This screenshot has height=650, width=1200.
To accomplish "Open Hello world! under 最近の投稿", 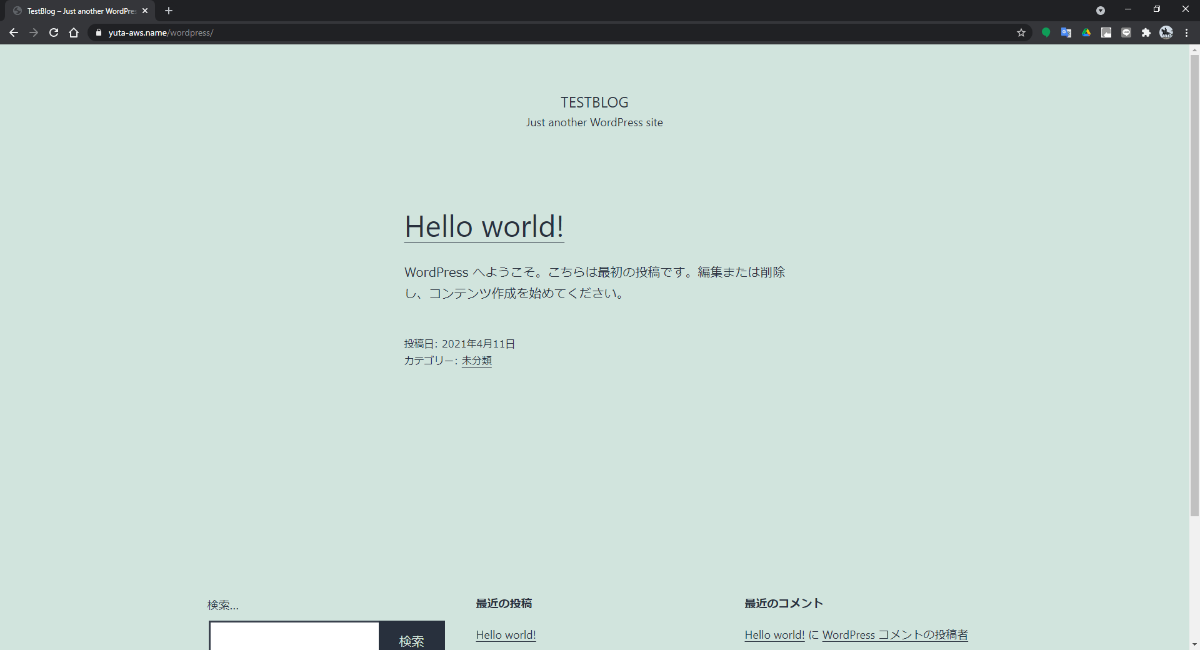I will [506, 635].
